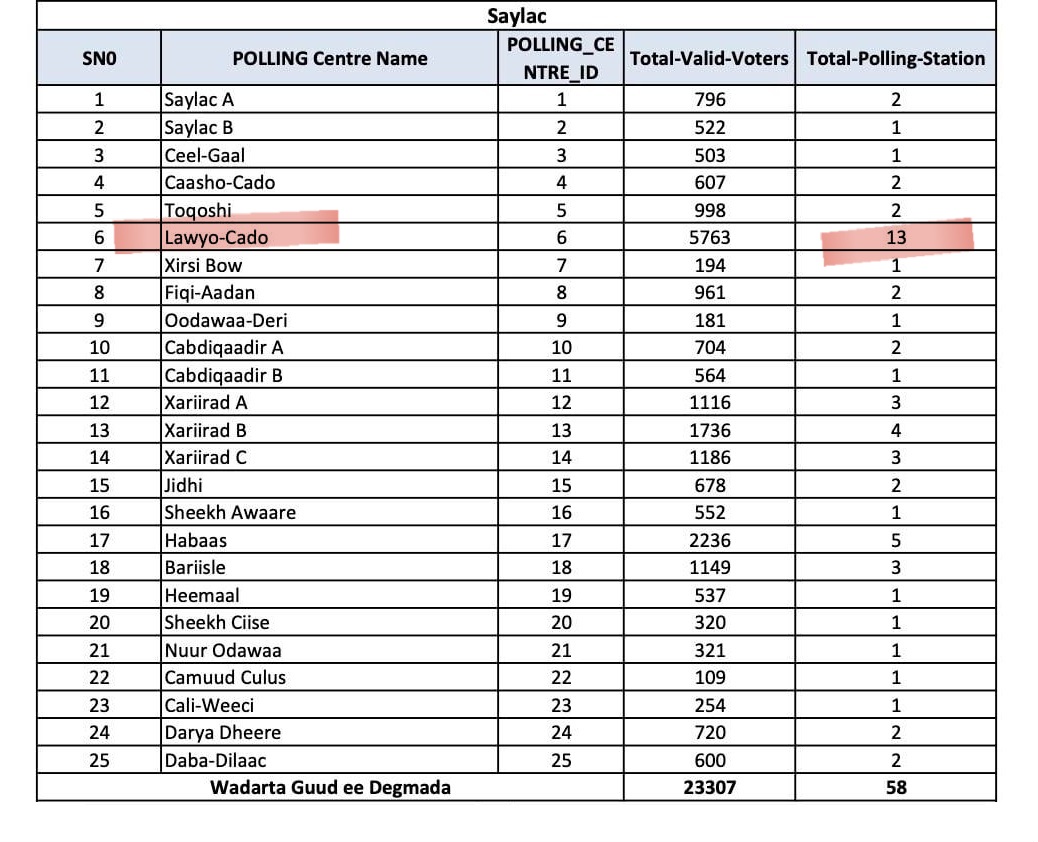Click the Wadarta Guud ee Degmada row
The image size is (1038, 842).
(x=330, y=787)
